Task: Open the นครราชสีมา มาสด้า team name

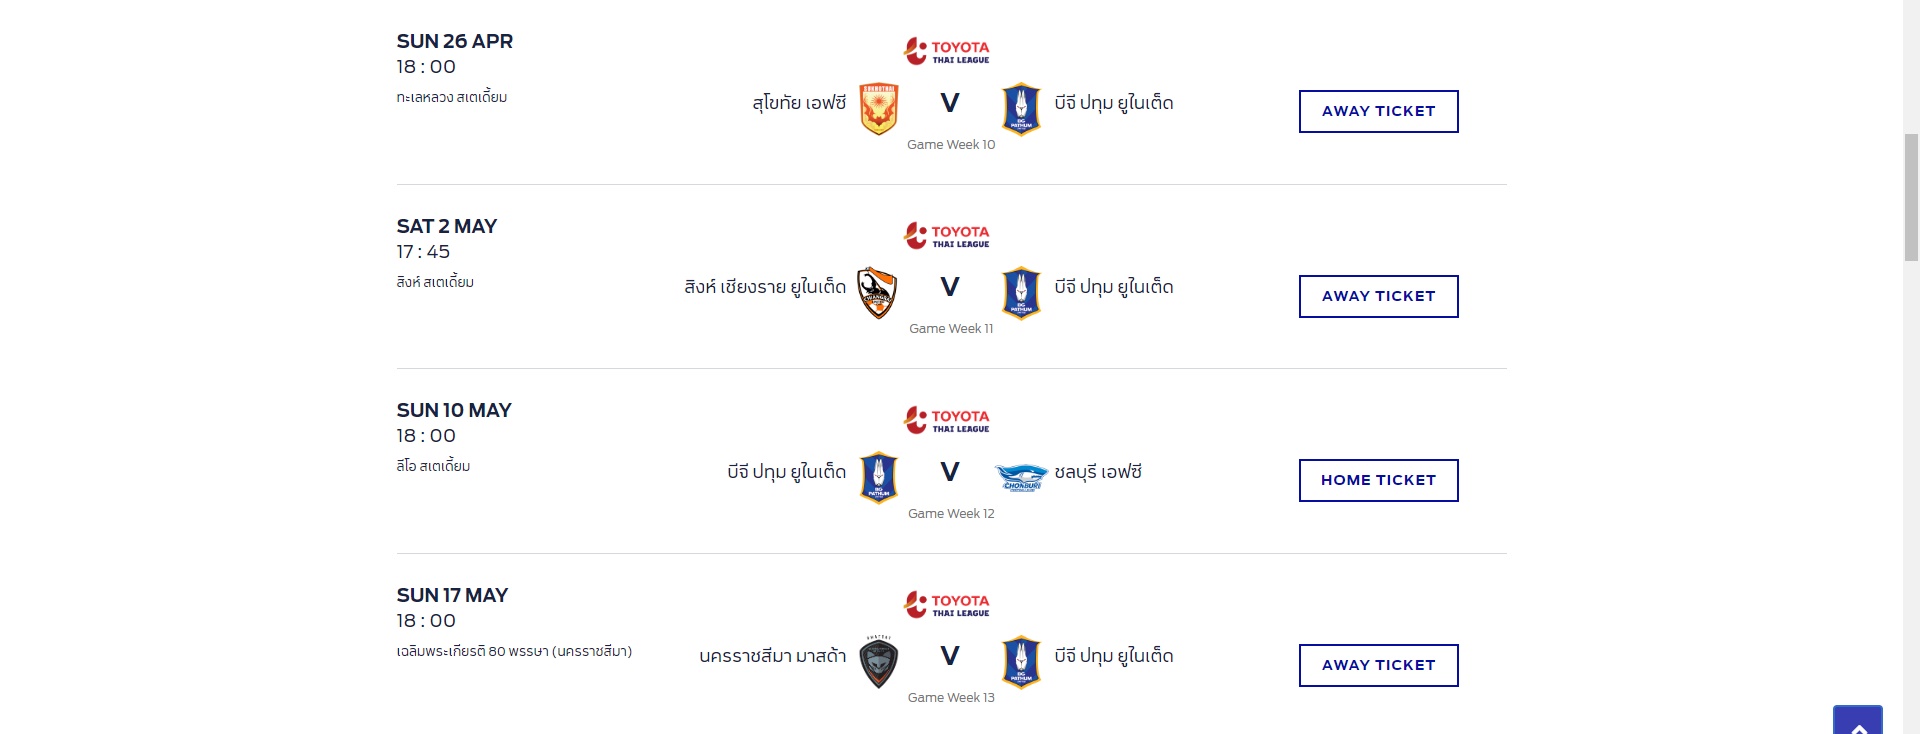Action: [x=773, y=656]
